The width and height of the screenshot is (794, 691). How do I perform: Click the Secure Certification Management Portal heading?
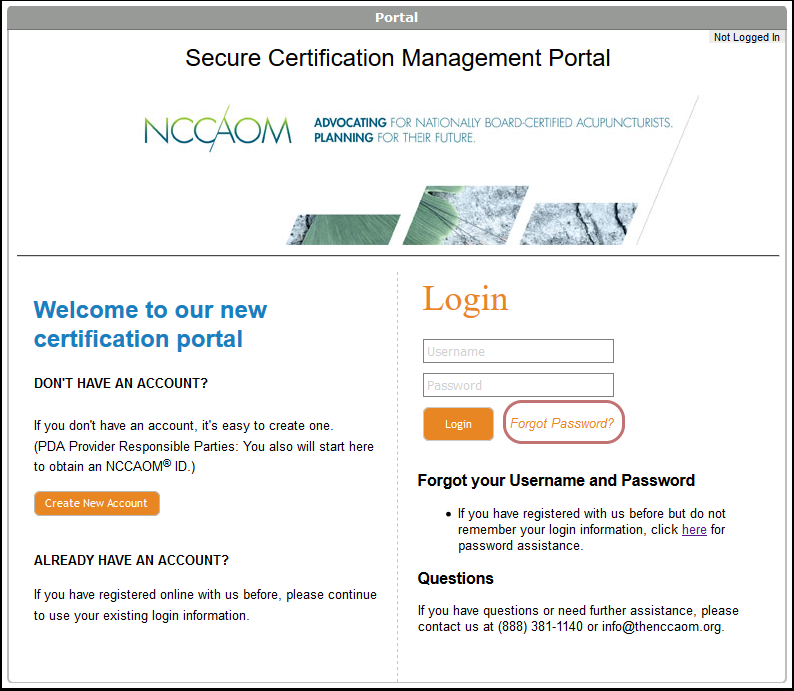(397, 58)
